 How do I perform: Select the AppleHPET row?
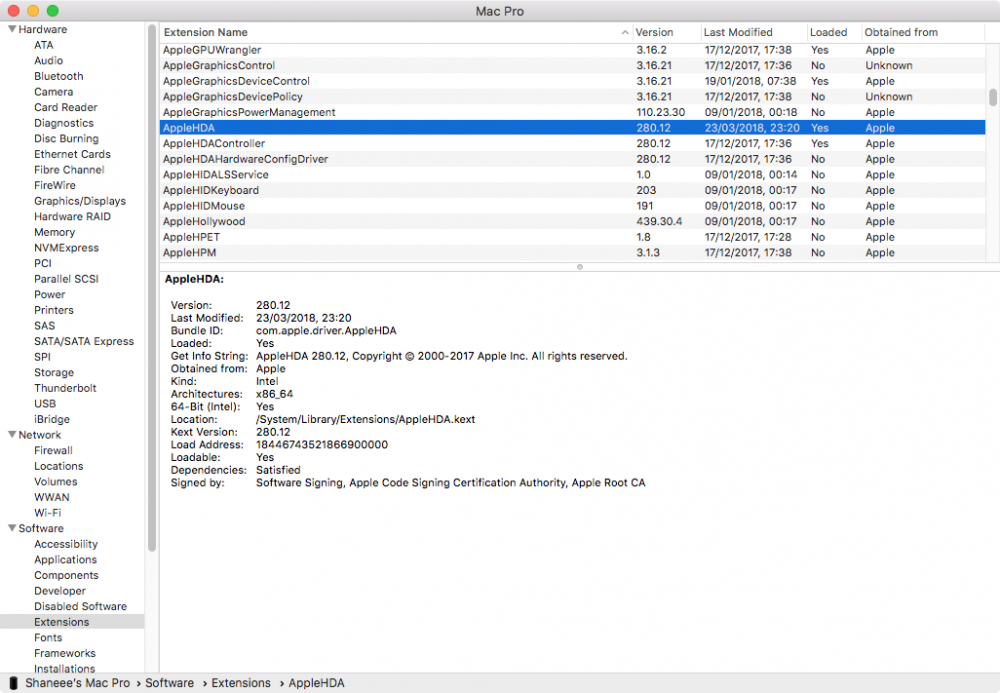point(572,237)
